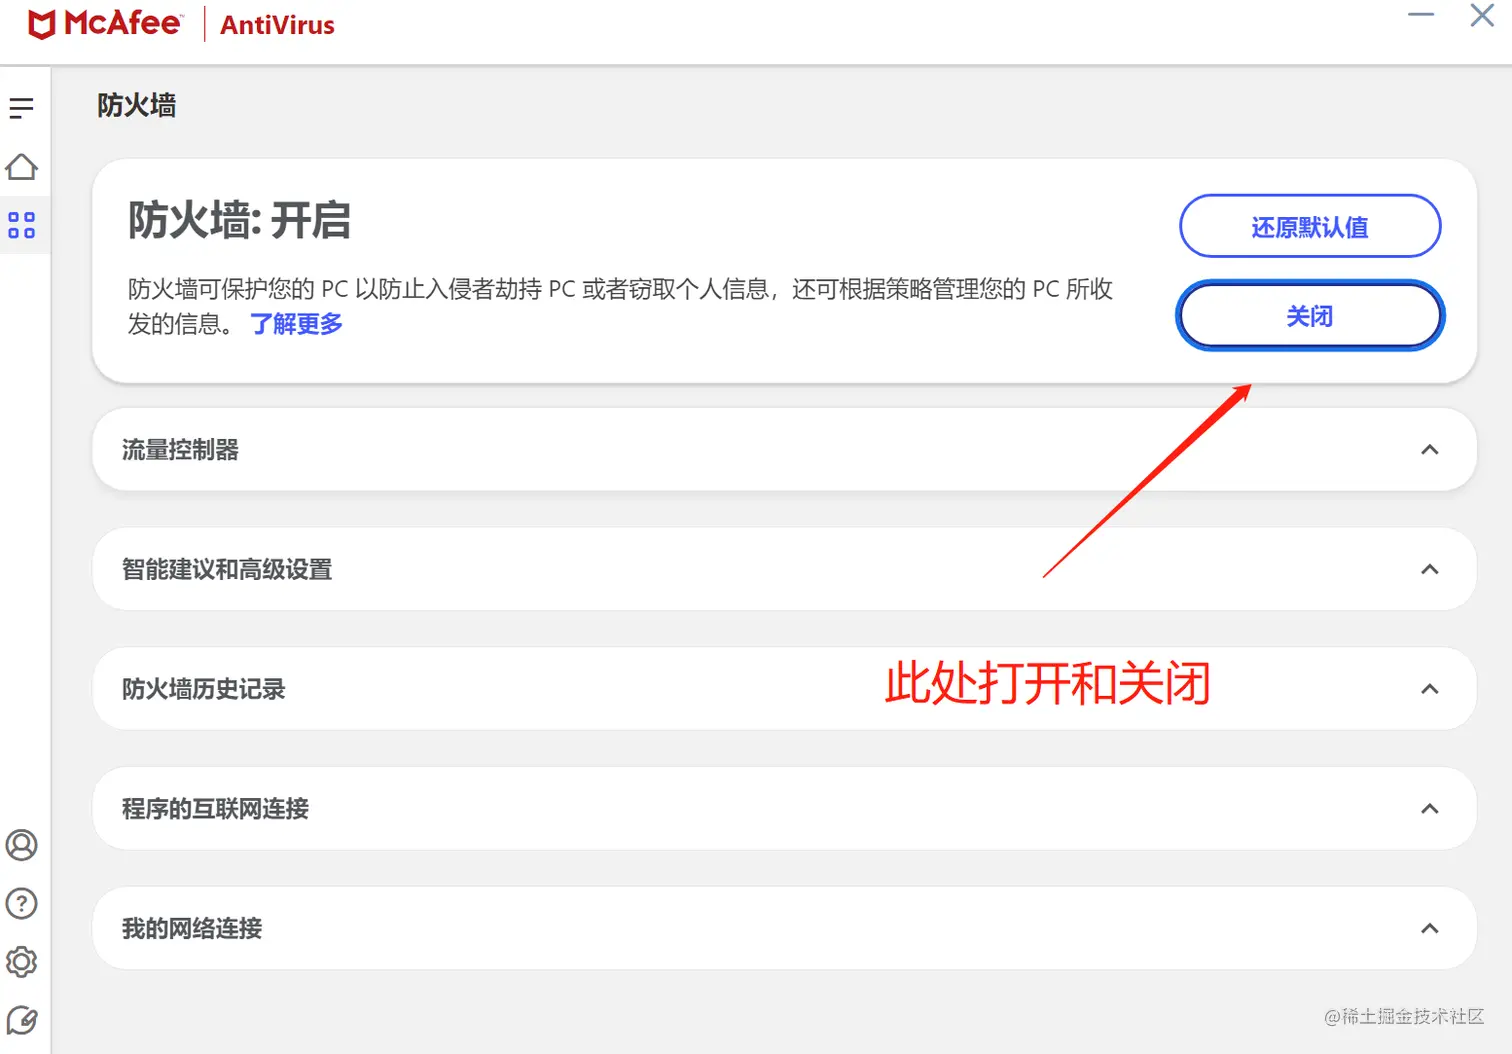The height and width of the screenshot is (1054, 1512).
Task: Click the 关闭 firewall button
Action: click(1310, 316)
